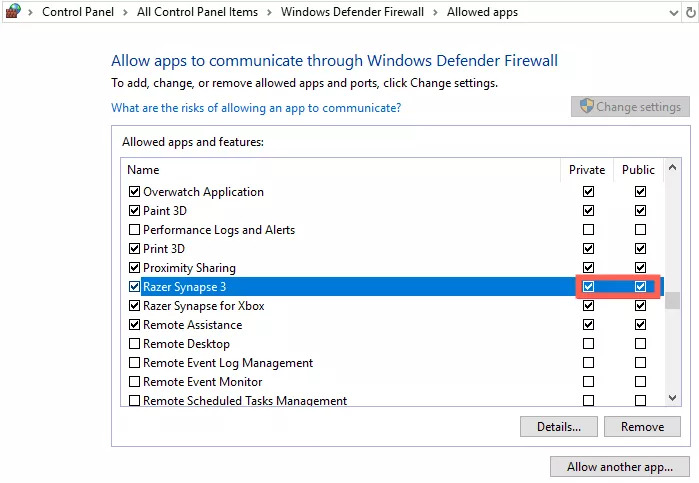
Task: Select the Remote Desktop row text
Action: click(186, 344)
